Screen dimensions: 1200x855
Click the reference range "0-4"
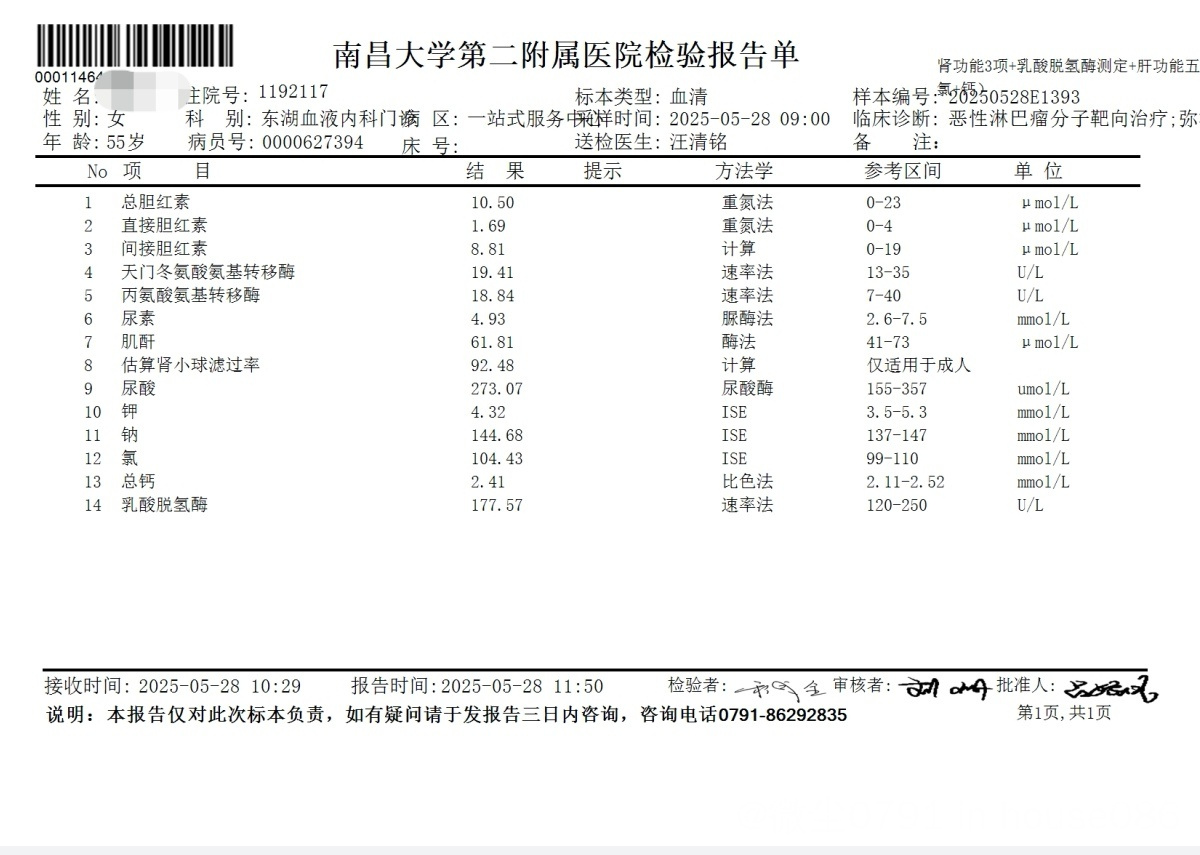click(x=879, y=226)
